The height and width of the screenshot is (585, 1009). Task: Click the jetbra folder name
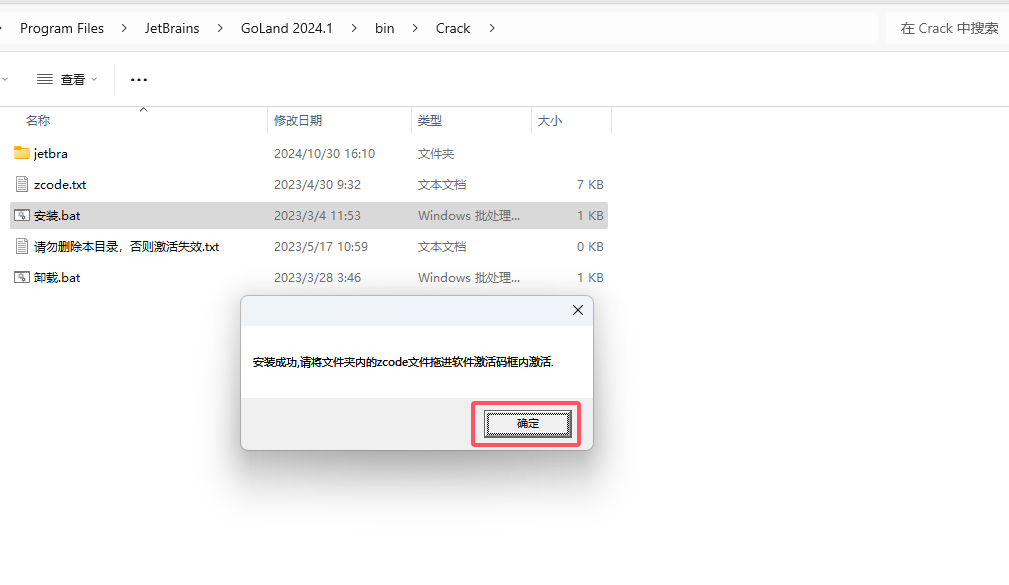pos(51,153)
